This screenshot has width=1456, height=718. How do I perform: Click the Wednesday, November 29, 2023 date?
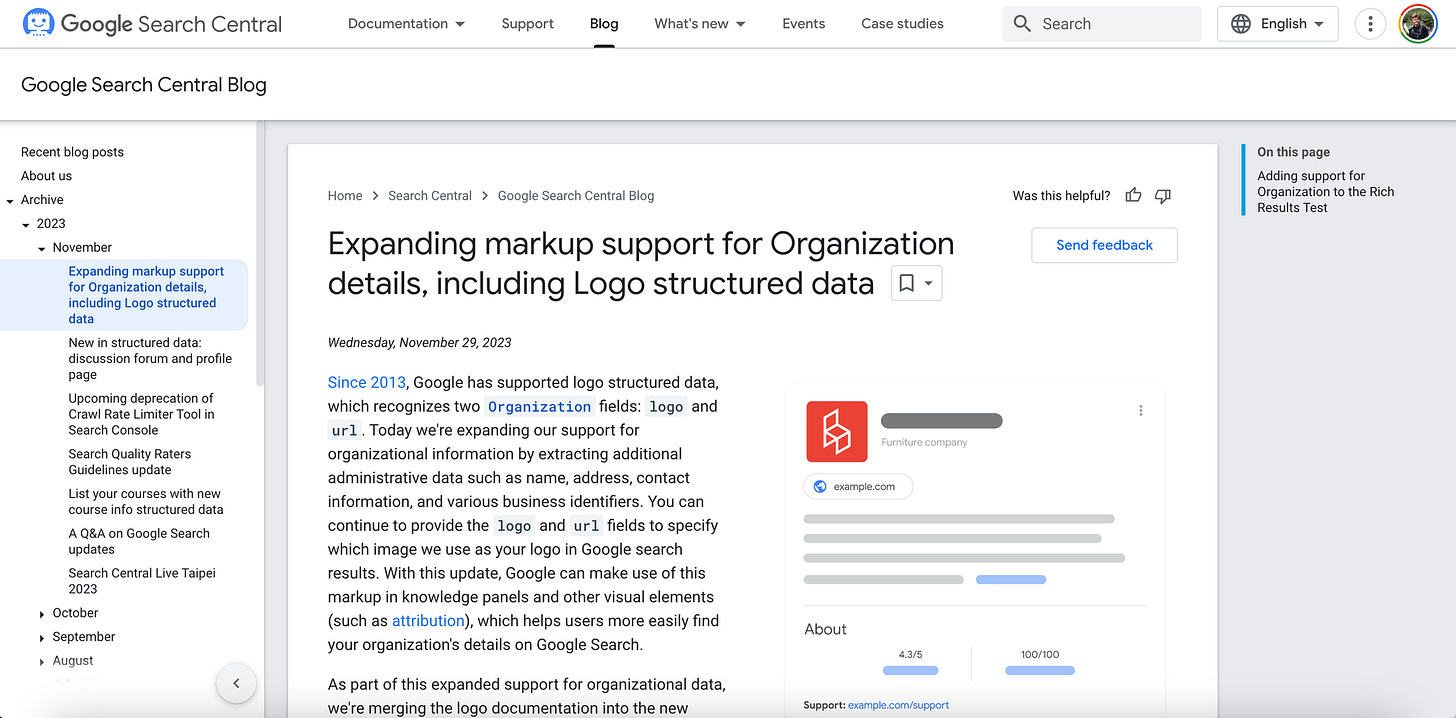tap(419, 343)
